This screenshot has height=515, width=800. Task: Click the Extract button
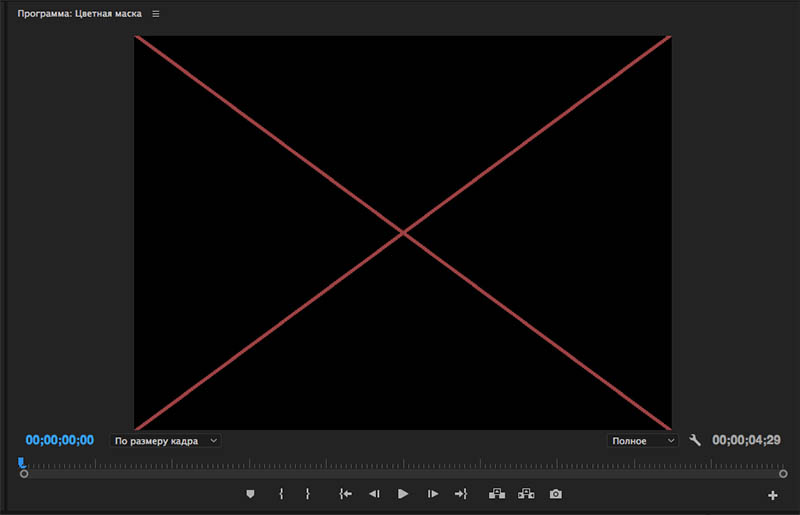pyautogui.click(x=526, y=494)
